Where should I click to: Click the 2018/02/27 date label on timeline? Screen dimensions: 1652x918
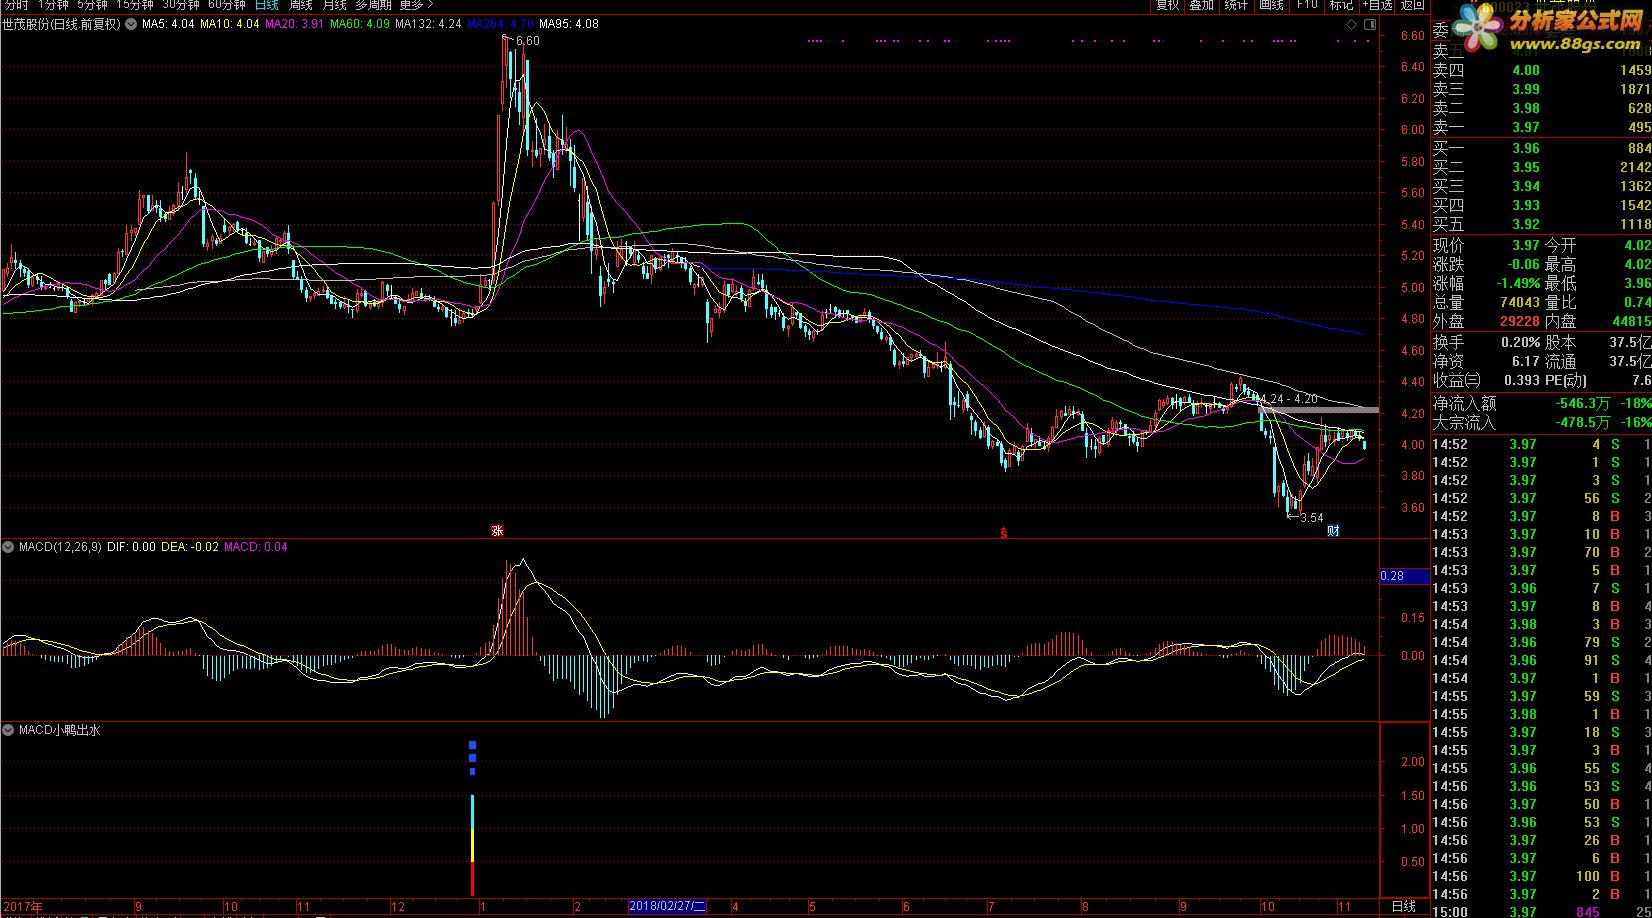(x=667, y=906)
